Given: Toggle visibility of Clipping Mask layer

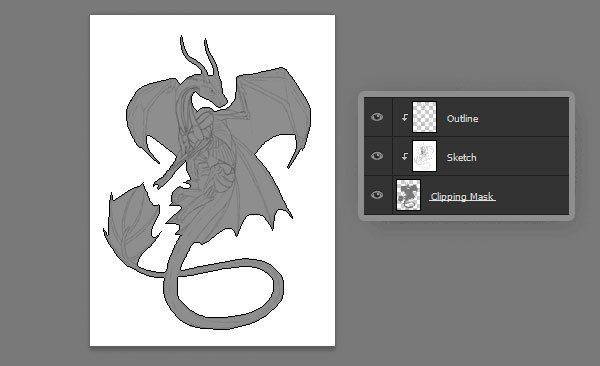Looking at the screenshot, I should (x=377, y=195).
